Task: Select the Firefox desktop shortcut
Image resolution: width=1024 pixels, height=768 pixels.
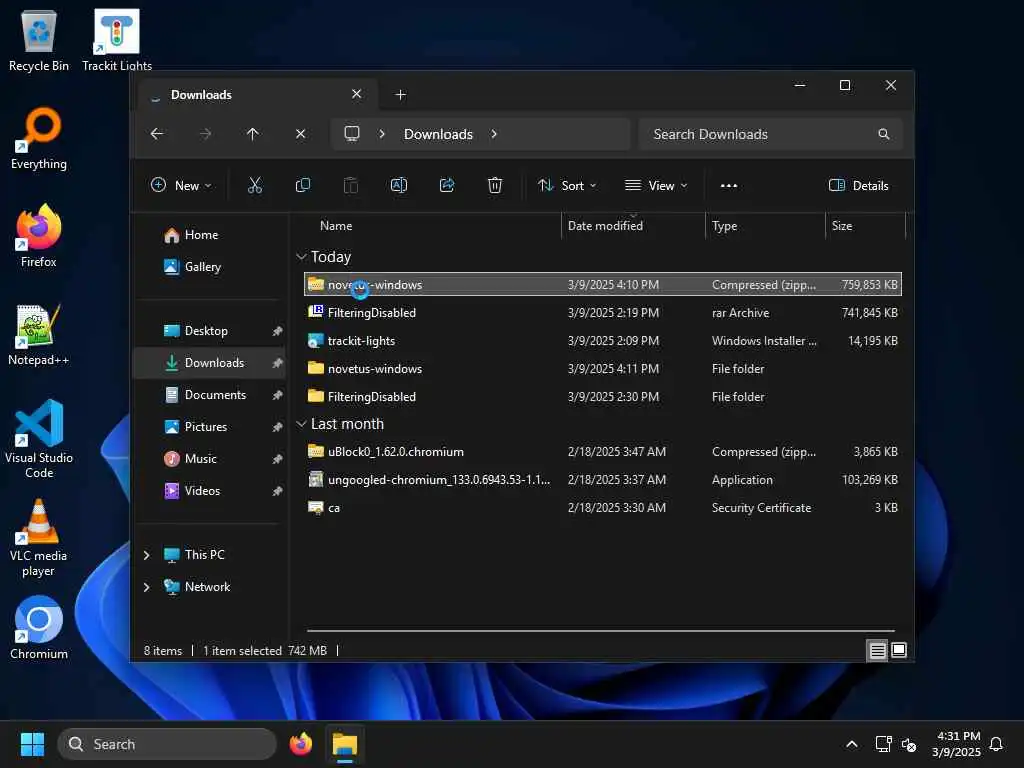Action: click(x=39, y=236)
